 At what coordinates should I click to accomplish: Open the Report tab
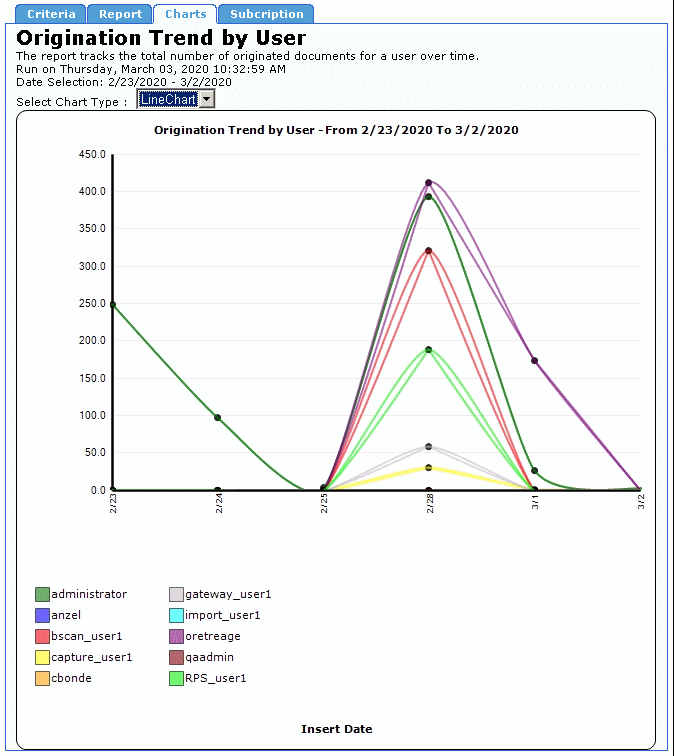click(x=120, y=14)
